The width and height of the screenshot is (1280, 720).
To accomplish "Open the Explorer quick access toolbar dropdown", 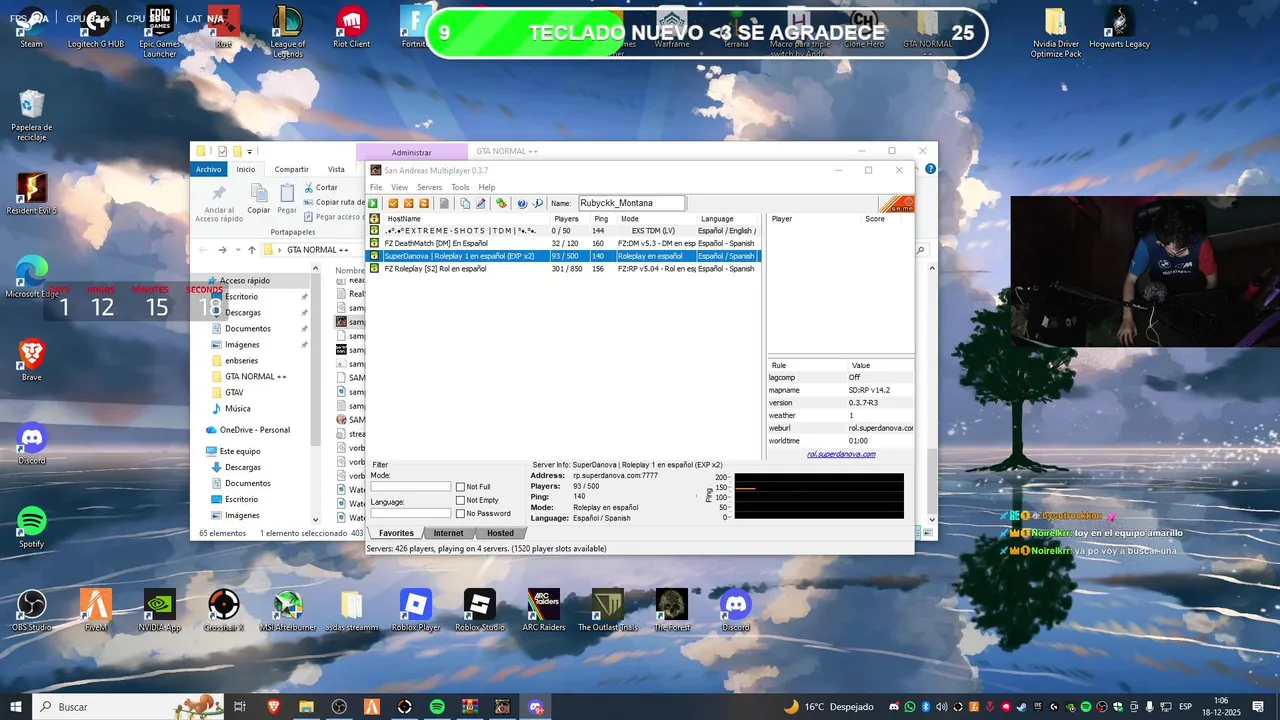I will pyautogui.click(x=249, y=152).
